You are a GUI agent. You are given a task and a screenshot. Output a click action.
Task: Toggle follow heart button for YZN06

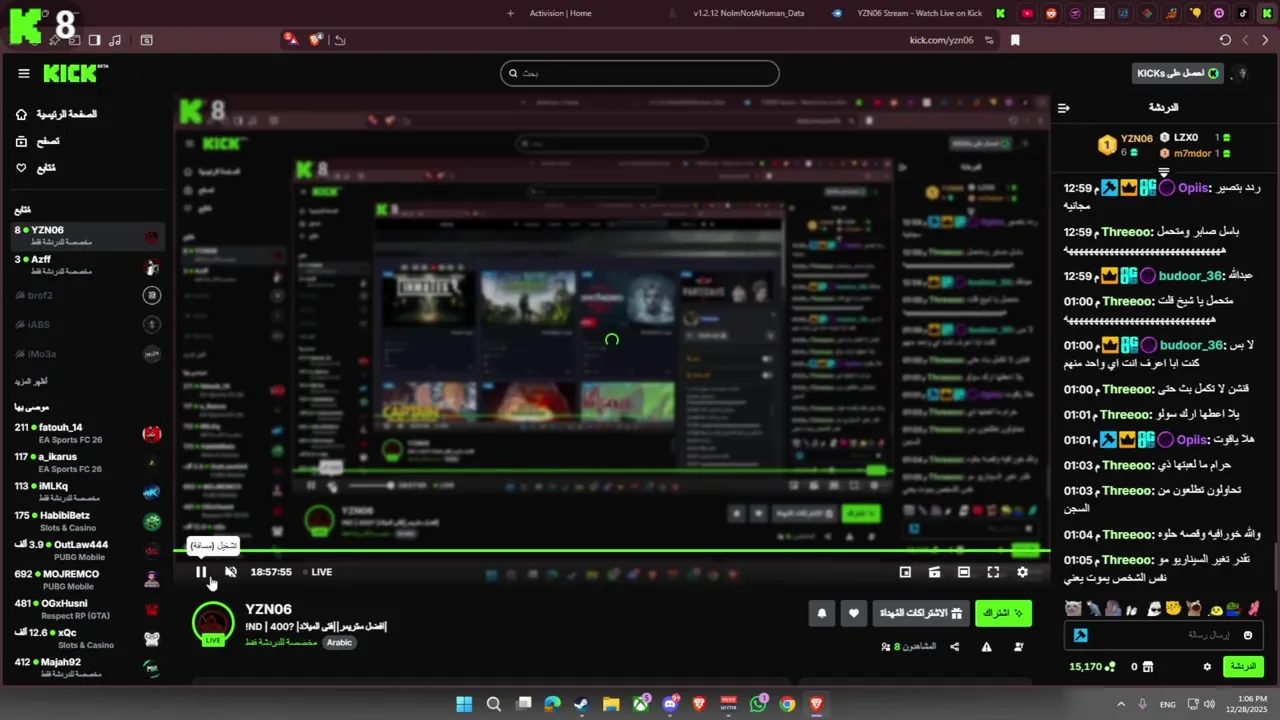[853, 613]
